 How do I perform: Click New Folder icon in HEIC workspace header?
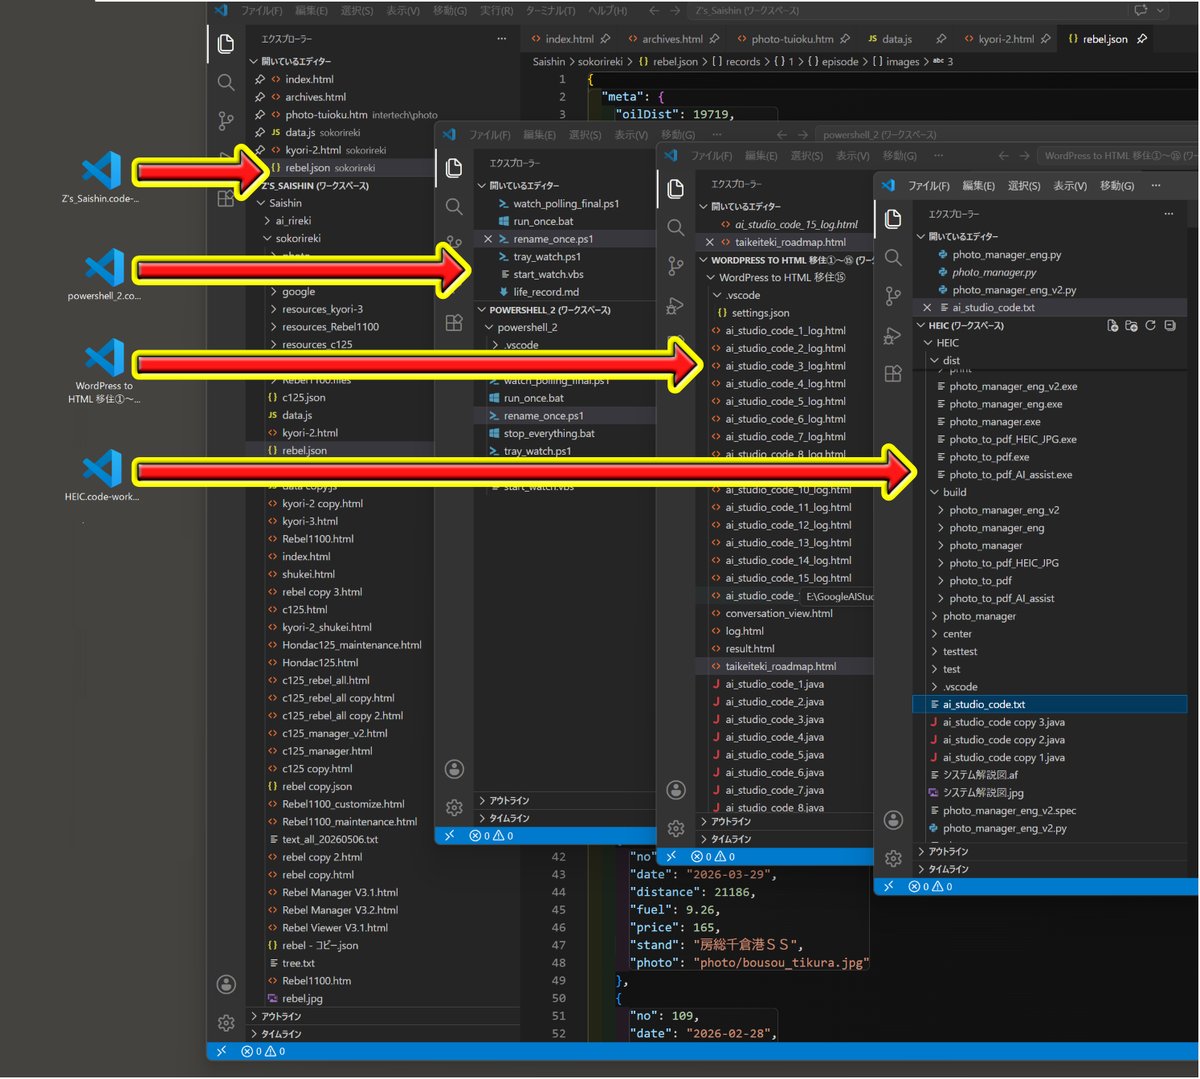click(1131, 326)
